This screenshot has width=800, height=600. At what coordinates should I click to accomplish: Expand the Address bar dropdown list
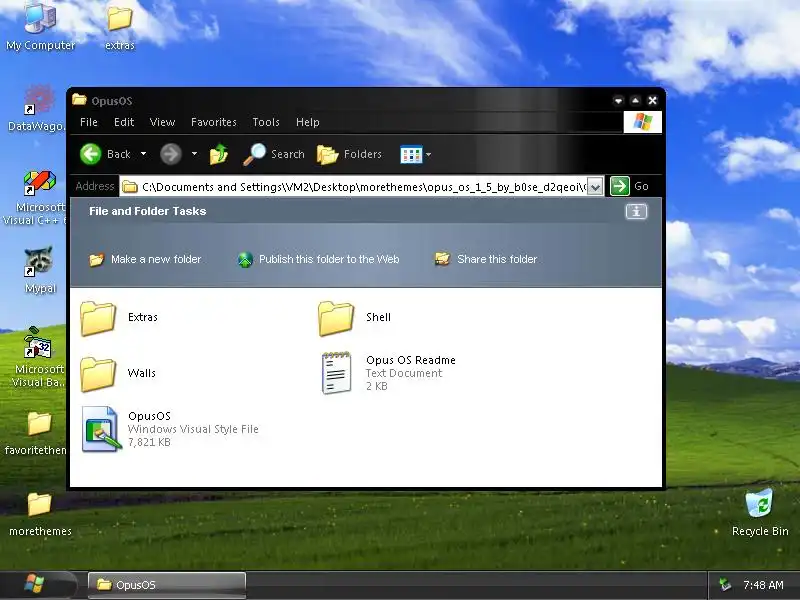[x=595, y=187]
